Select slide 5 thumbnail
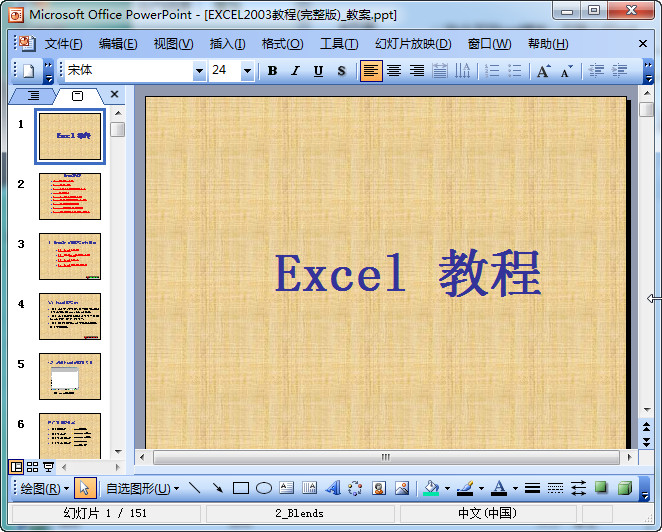The height and width of the screenshot is (532, 662). 70,376
